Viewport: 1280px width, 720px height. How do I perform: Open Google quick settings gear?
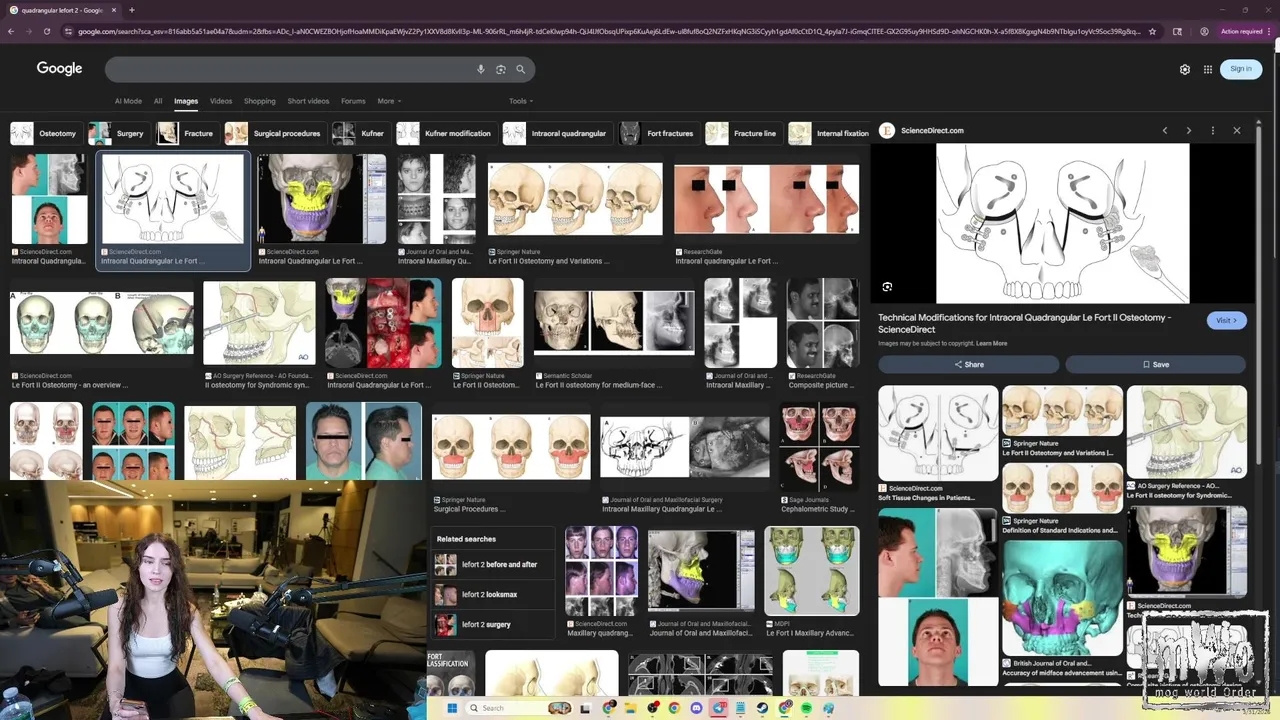click(1185, 69)
